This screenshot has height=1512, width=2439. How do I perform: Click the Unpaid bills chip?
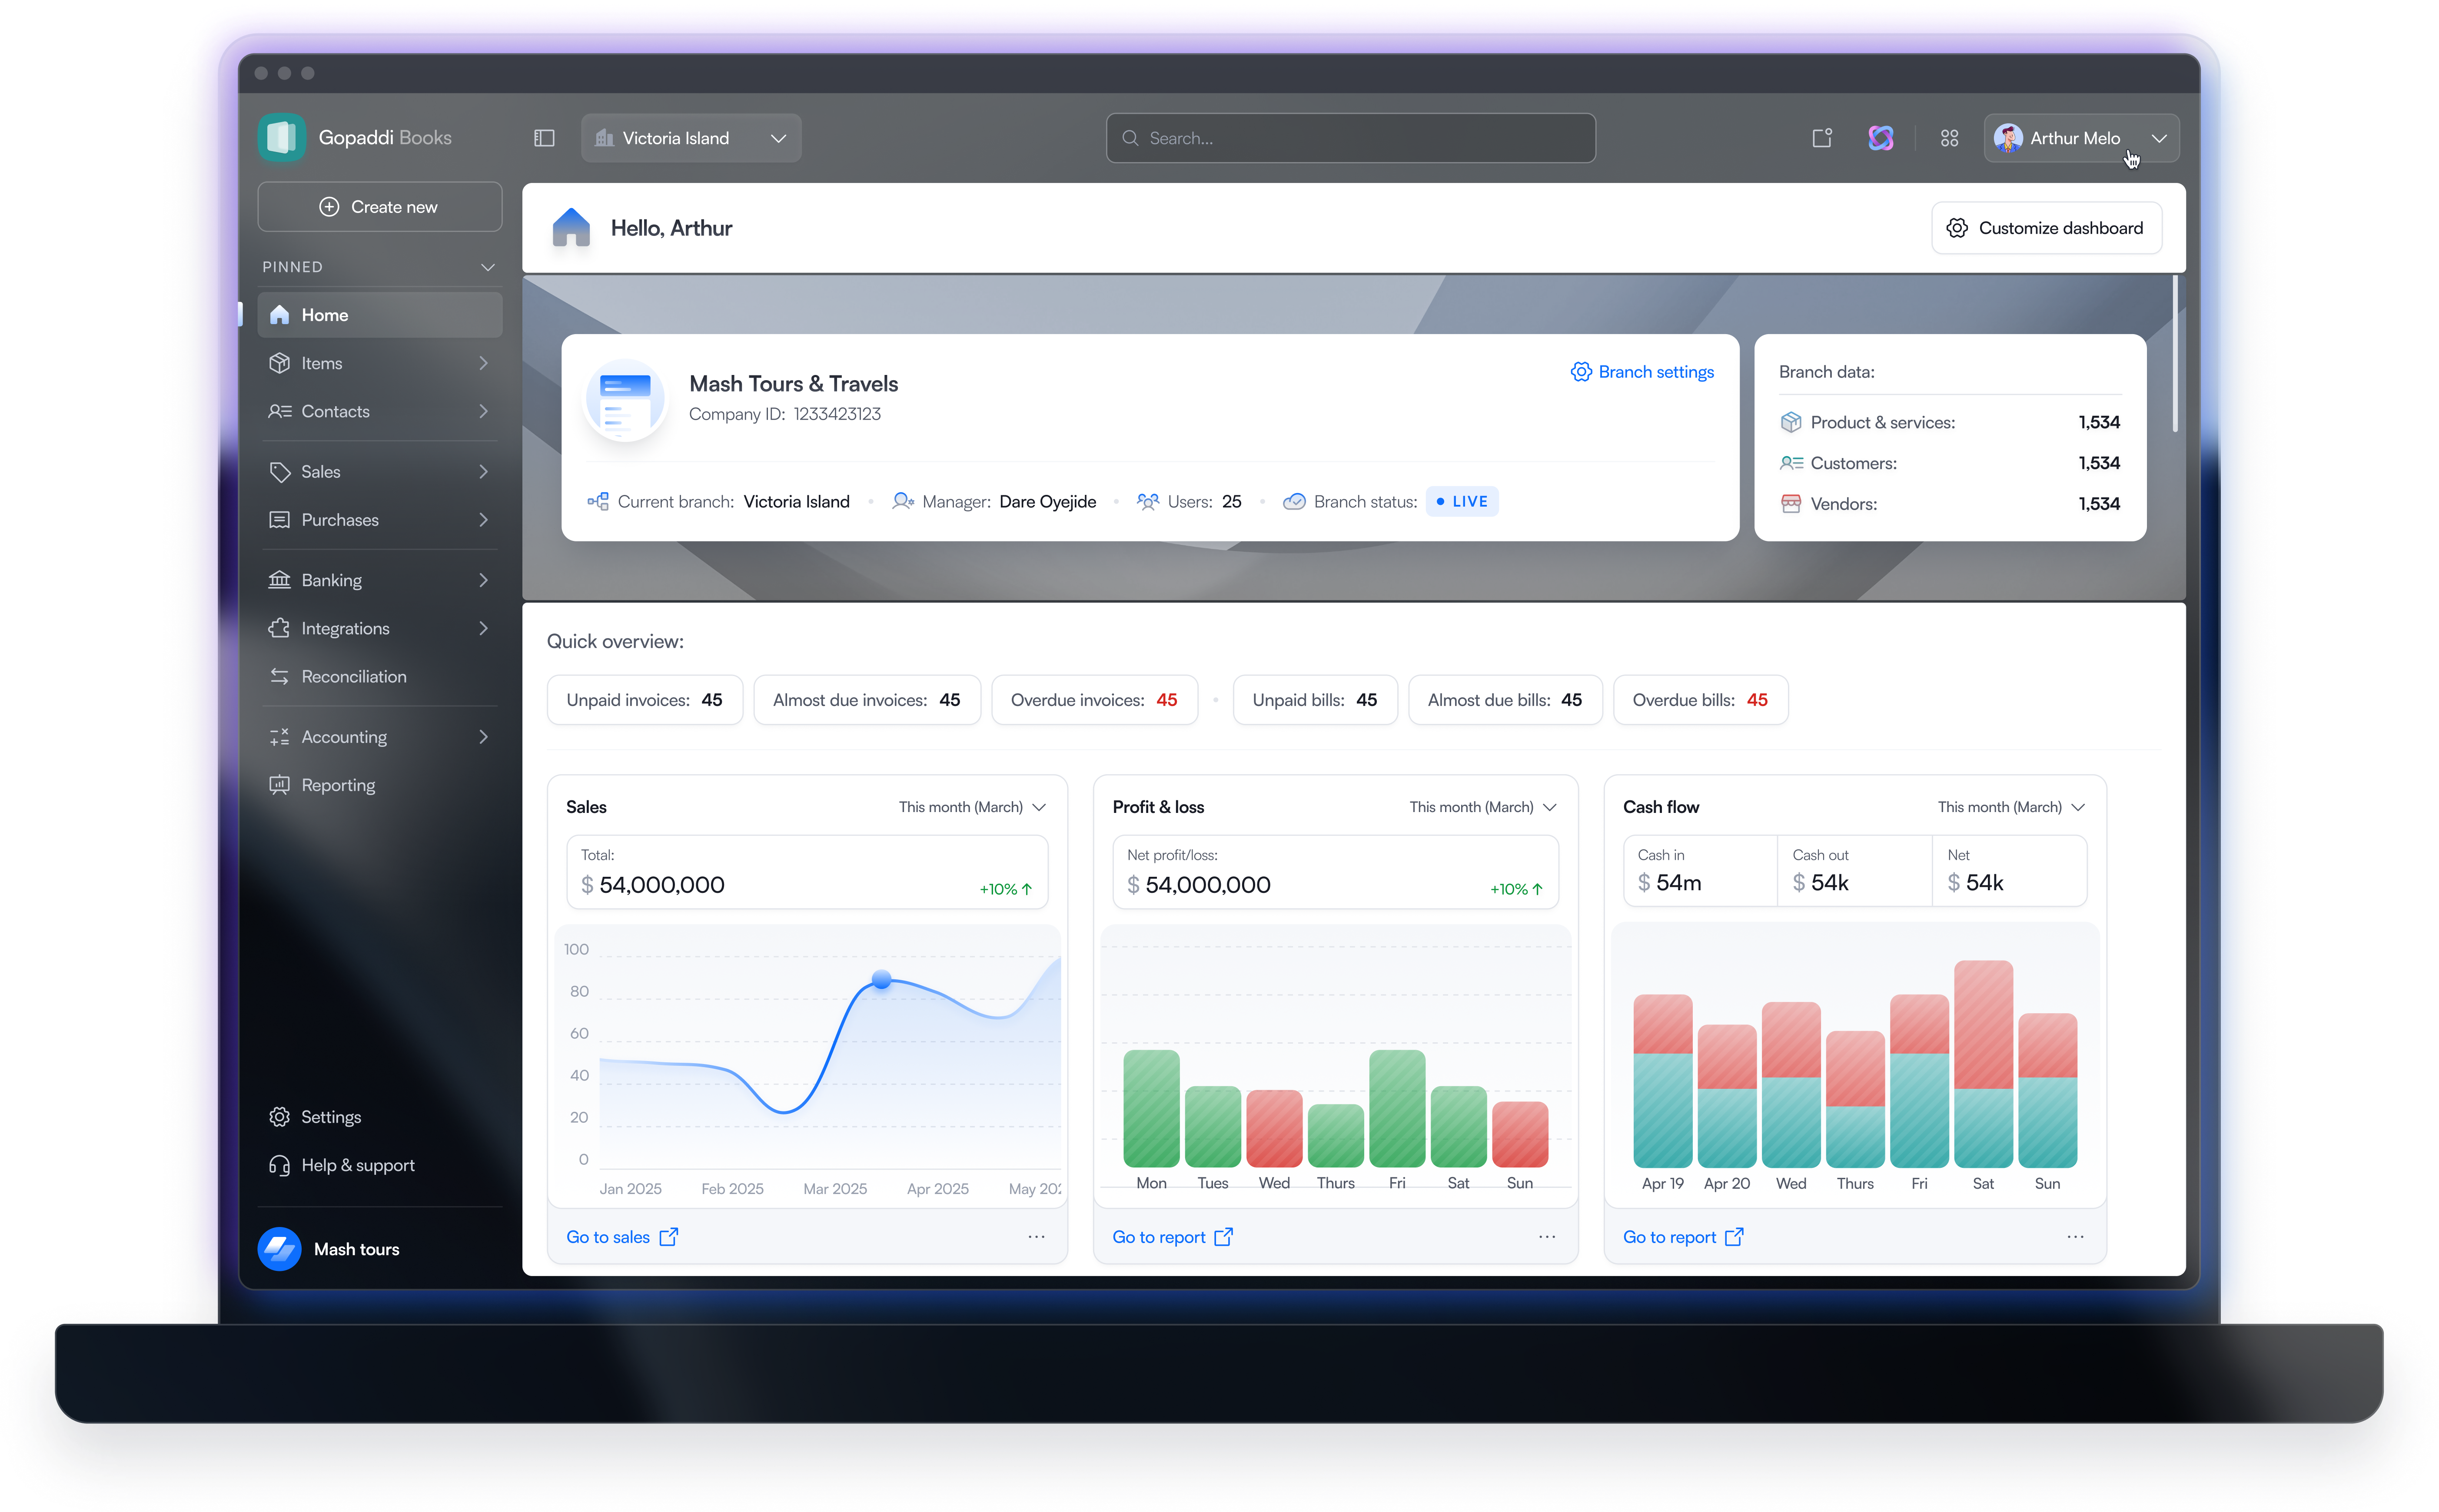pyautogui.click(x=1315, y=700)
